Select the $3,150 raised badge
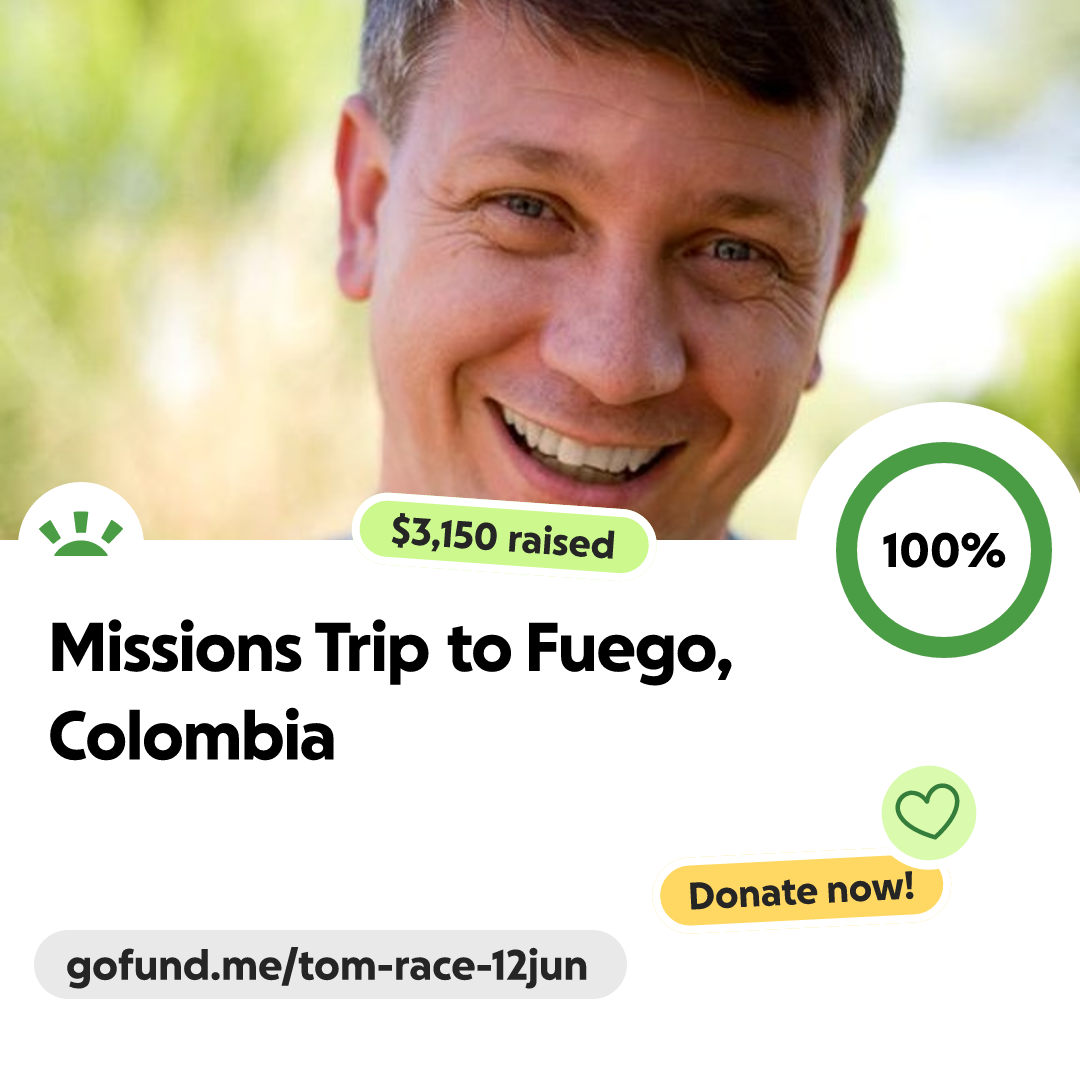1080x1080 pixels. tap(503, 536)
